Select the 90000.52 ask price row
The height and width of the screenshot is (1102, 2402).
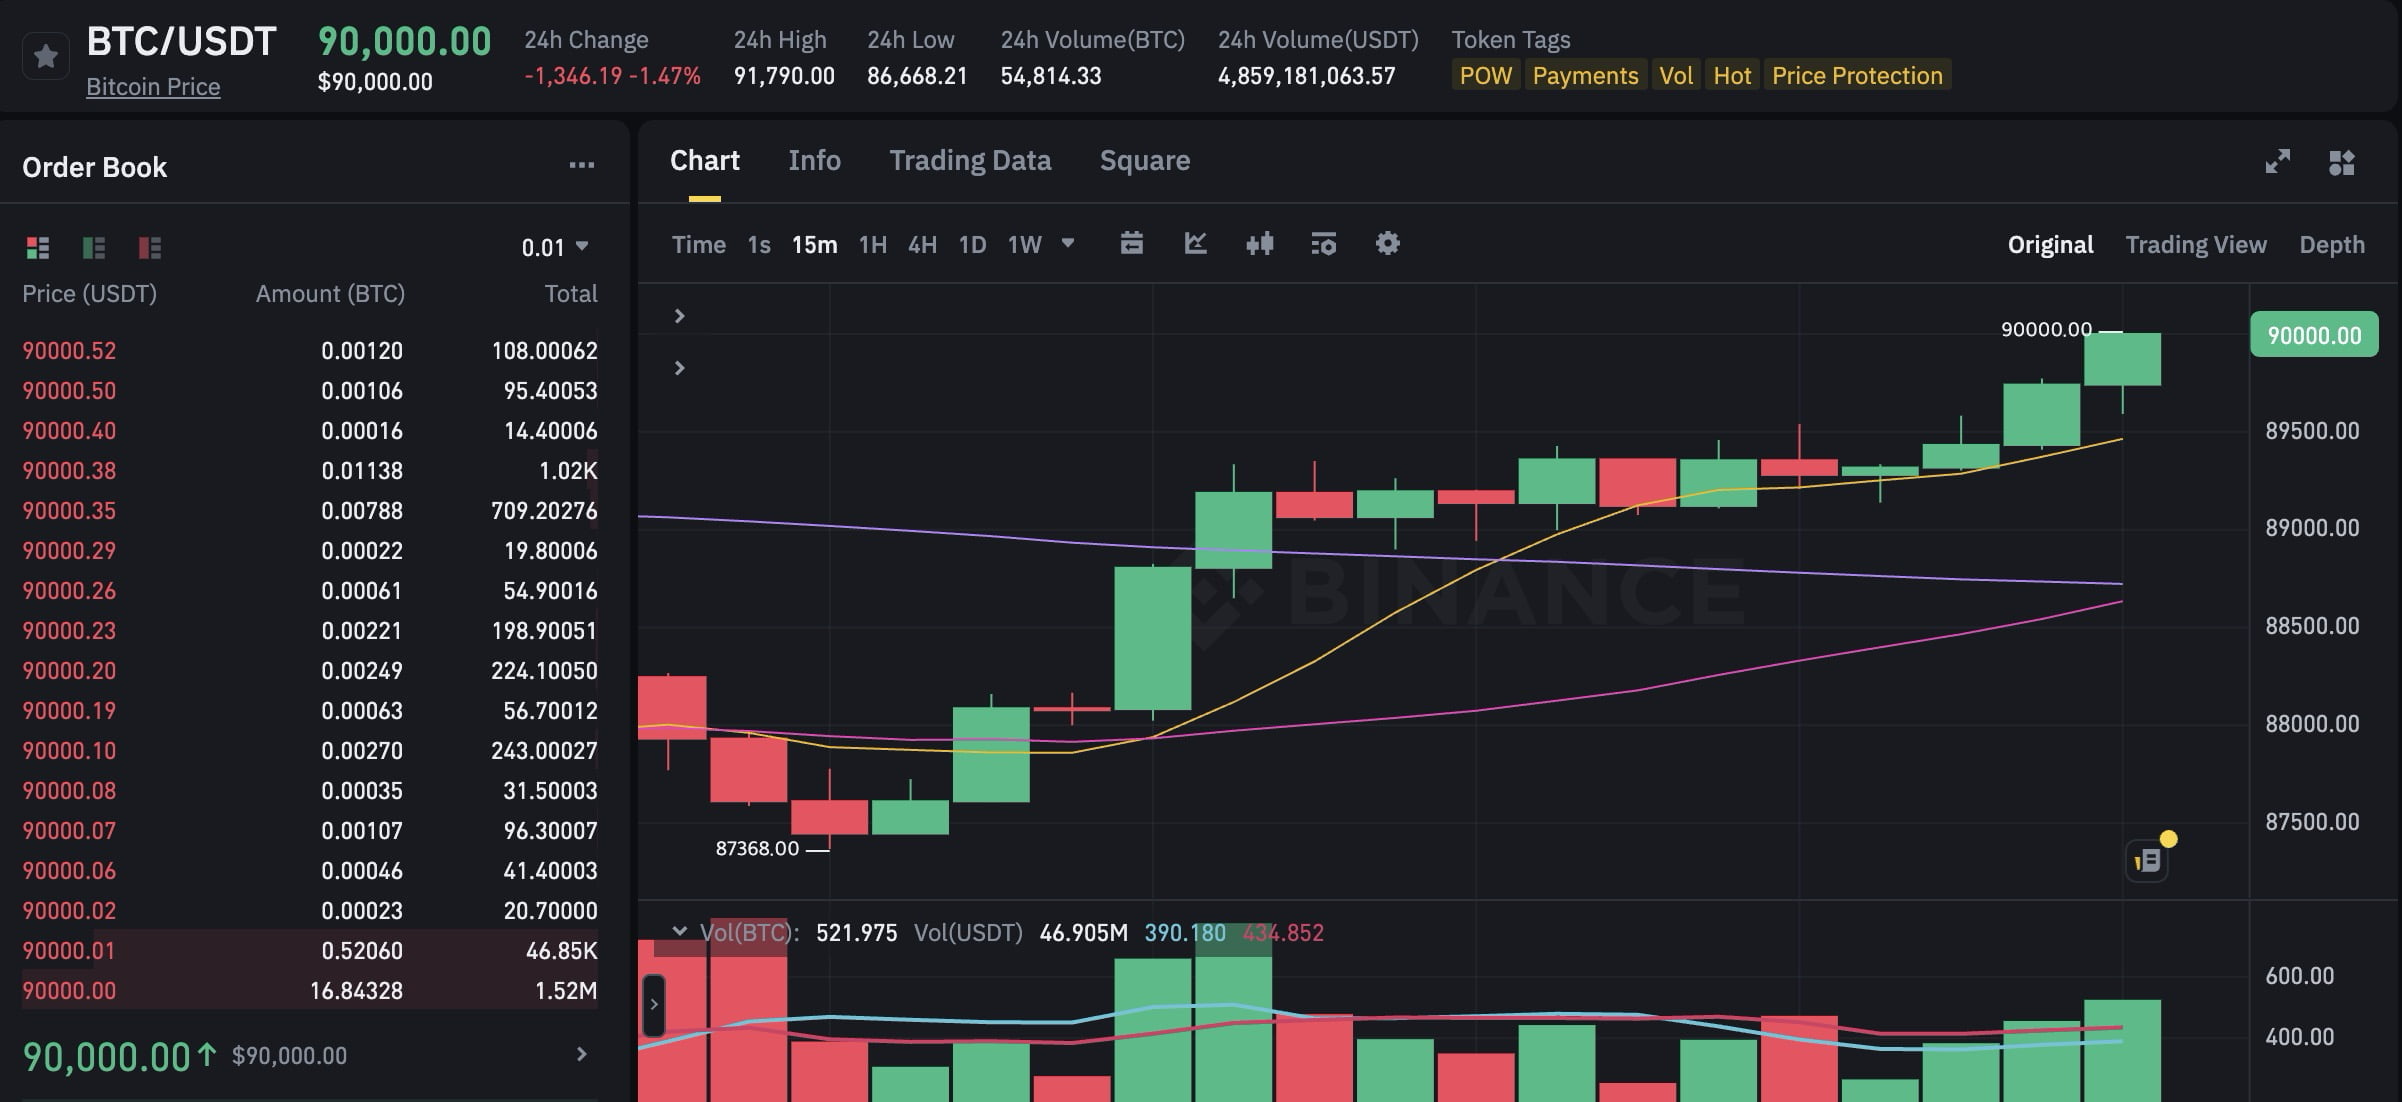310,351
